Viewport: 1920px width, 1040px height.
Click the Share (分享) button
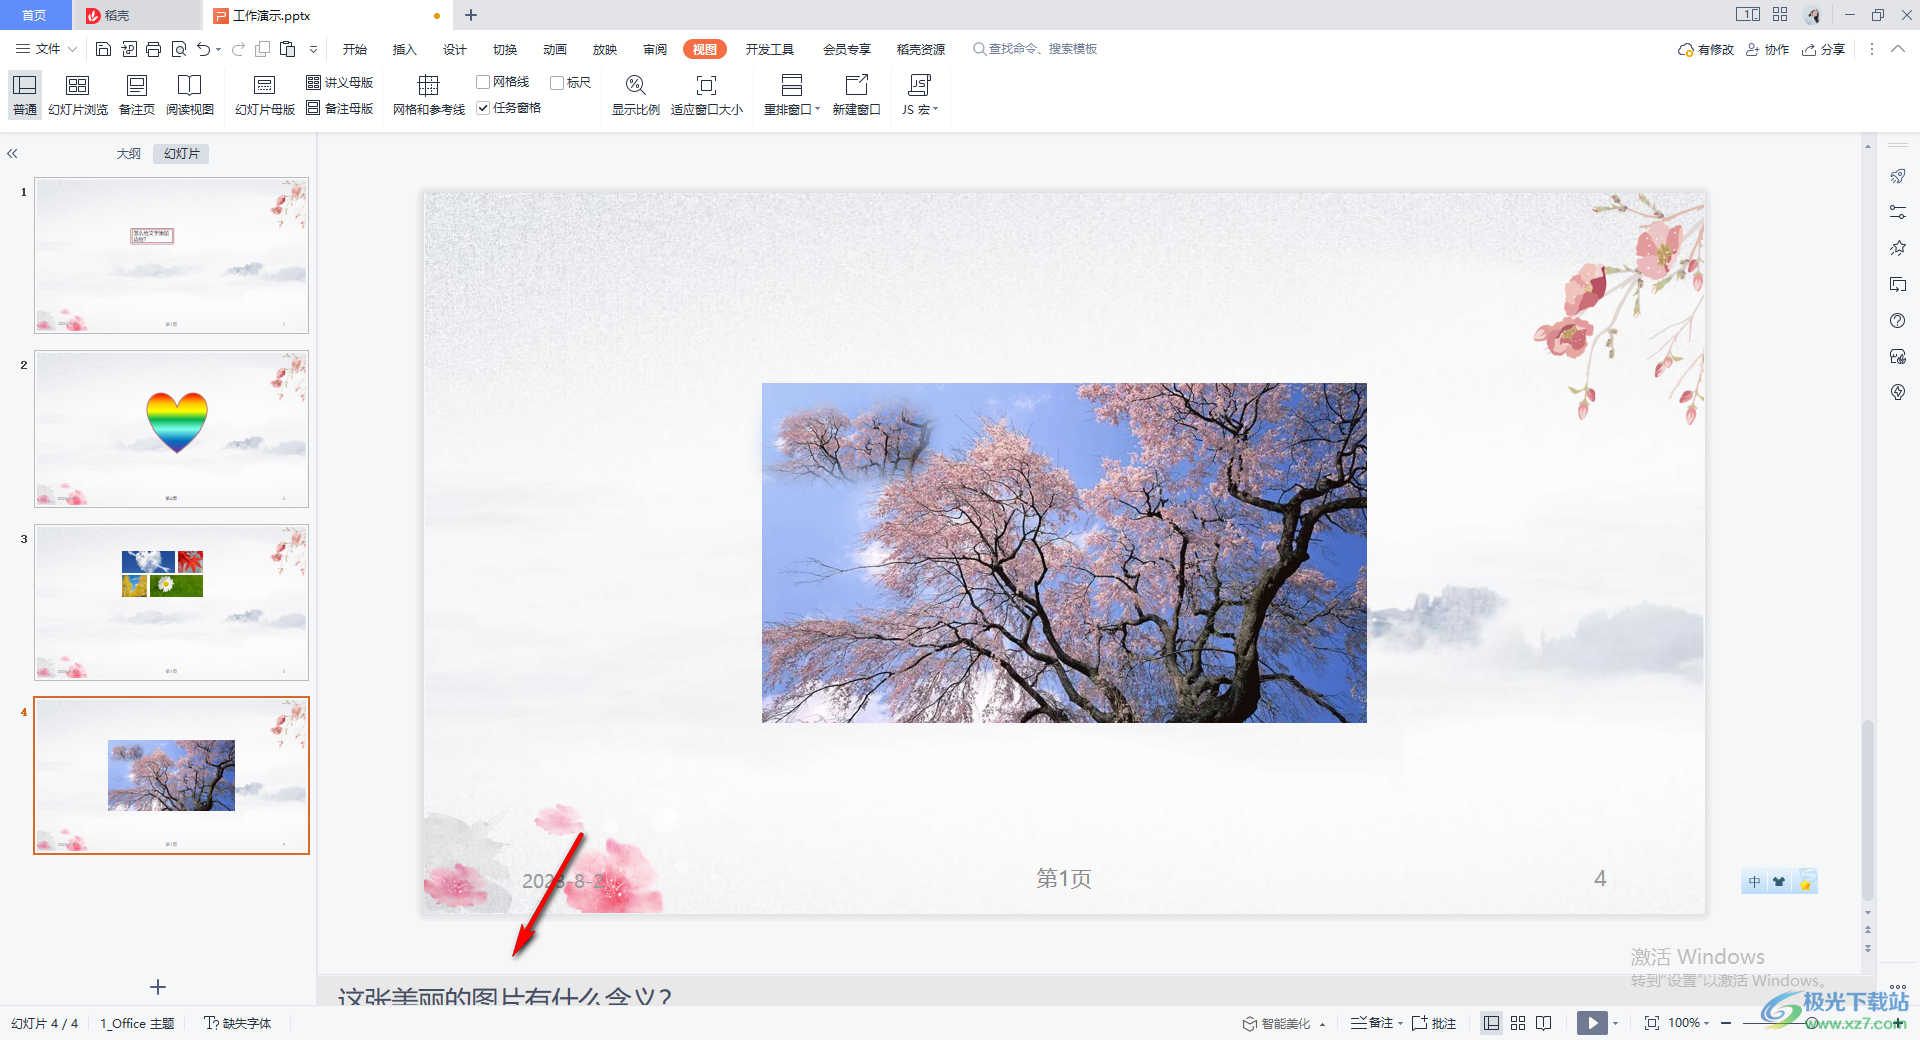(1823, 49)
